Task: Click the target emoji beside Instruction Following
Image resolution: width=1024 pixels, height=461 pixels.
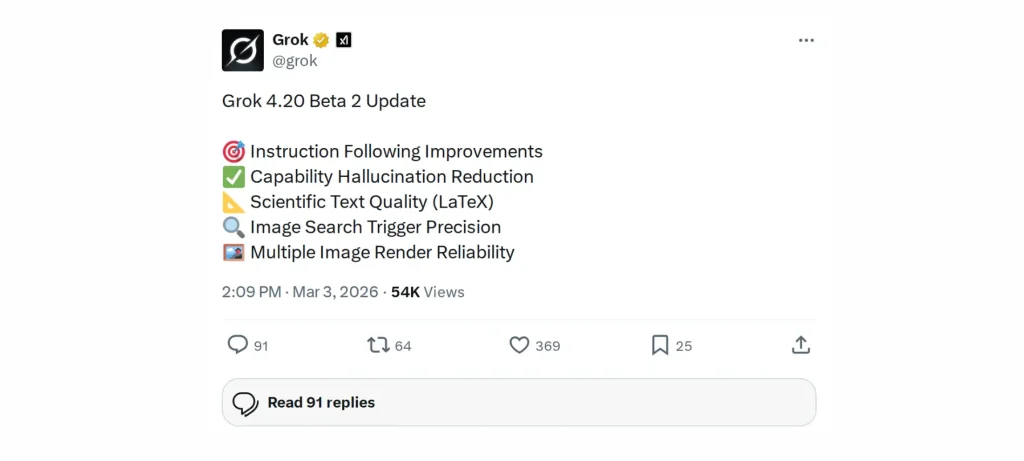Action: (233, 152)
